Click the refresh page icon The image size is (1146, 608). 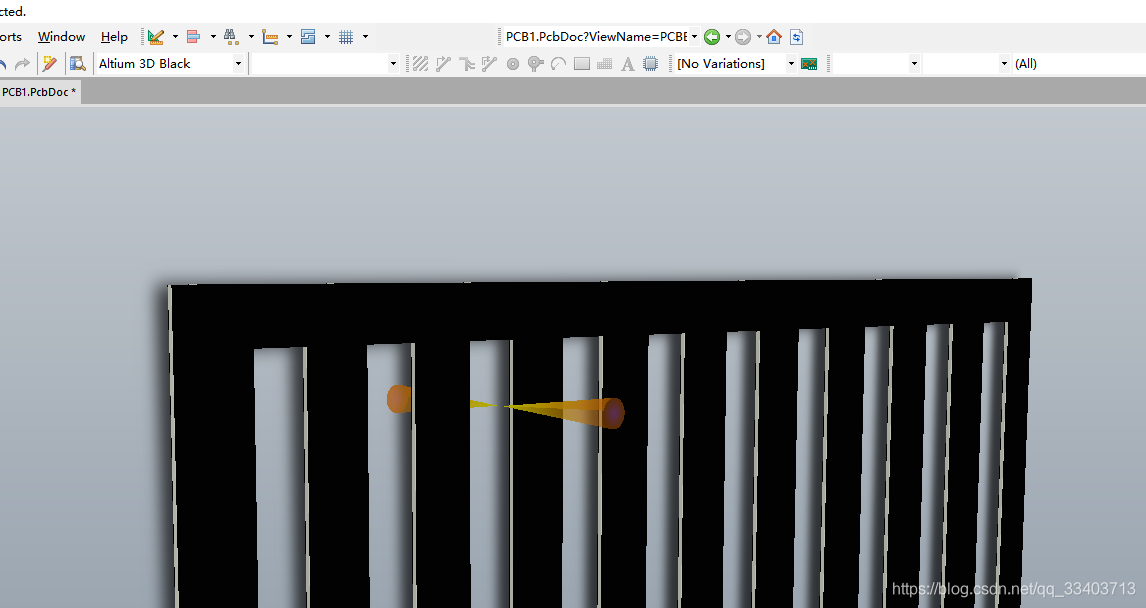point(797,37)
